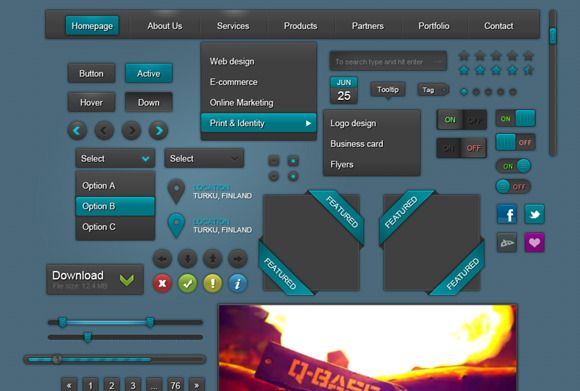Click the Facebook social icon
Viewport: 580px width, 391px height.
(x=507, y=214)
